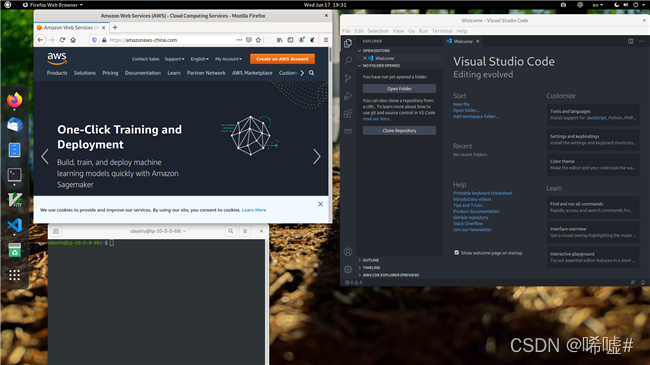
Task: Click Interactive playground learn card
Action: 593,257
